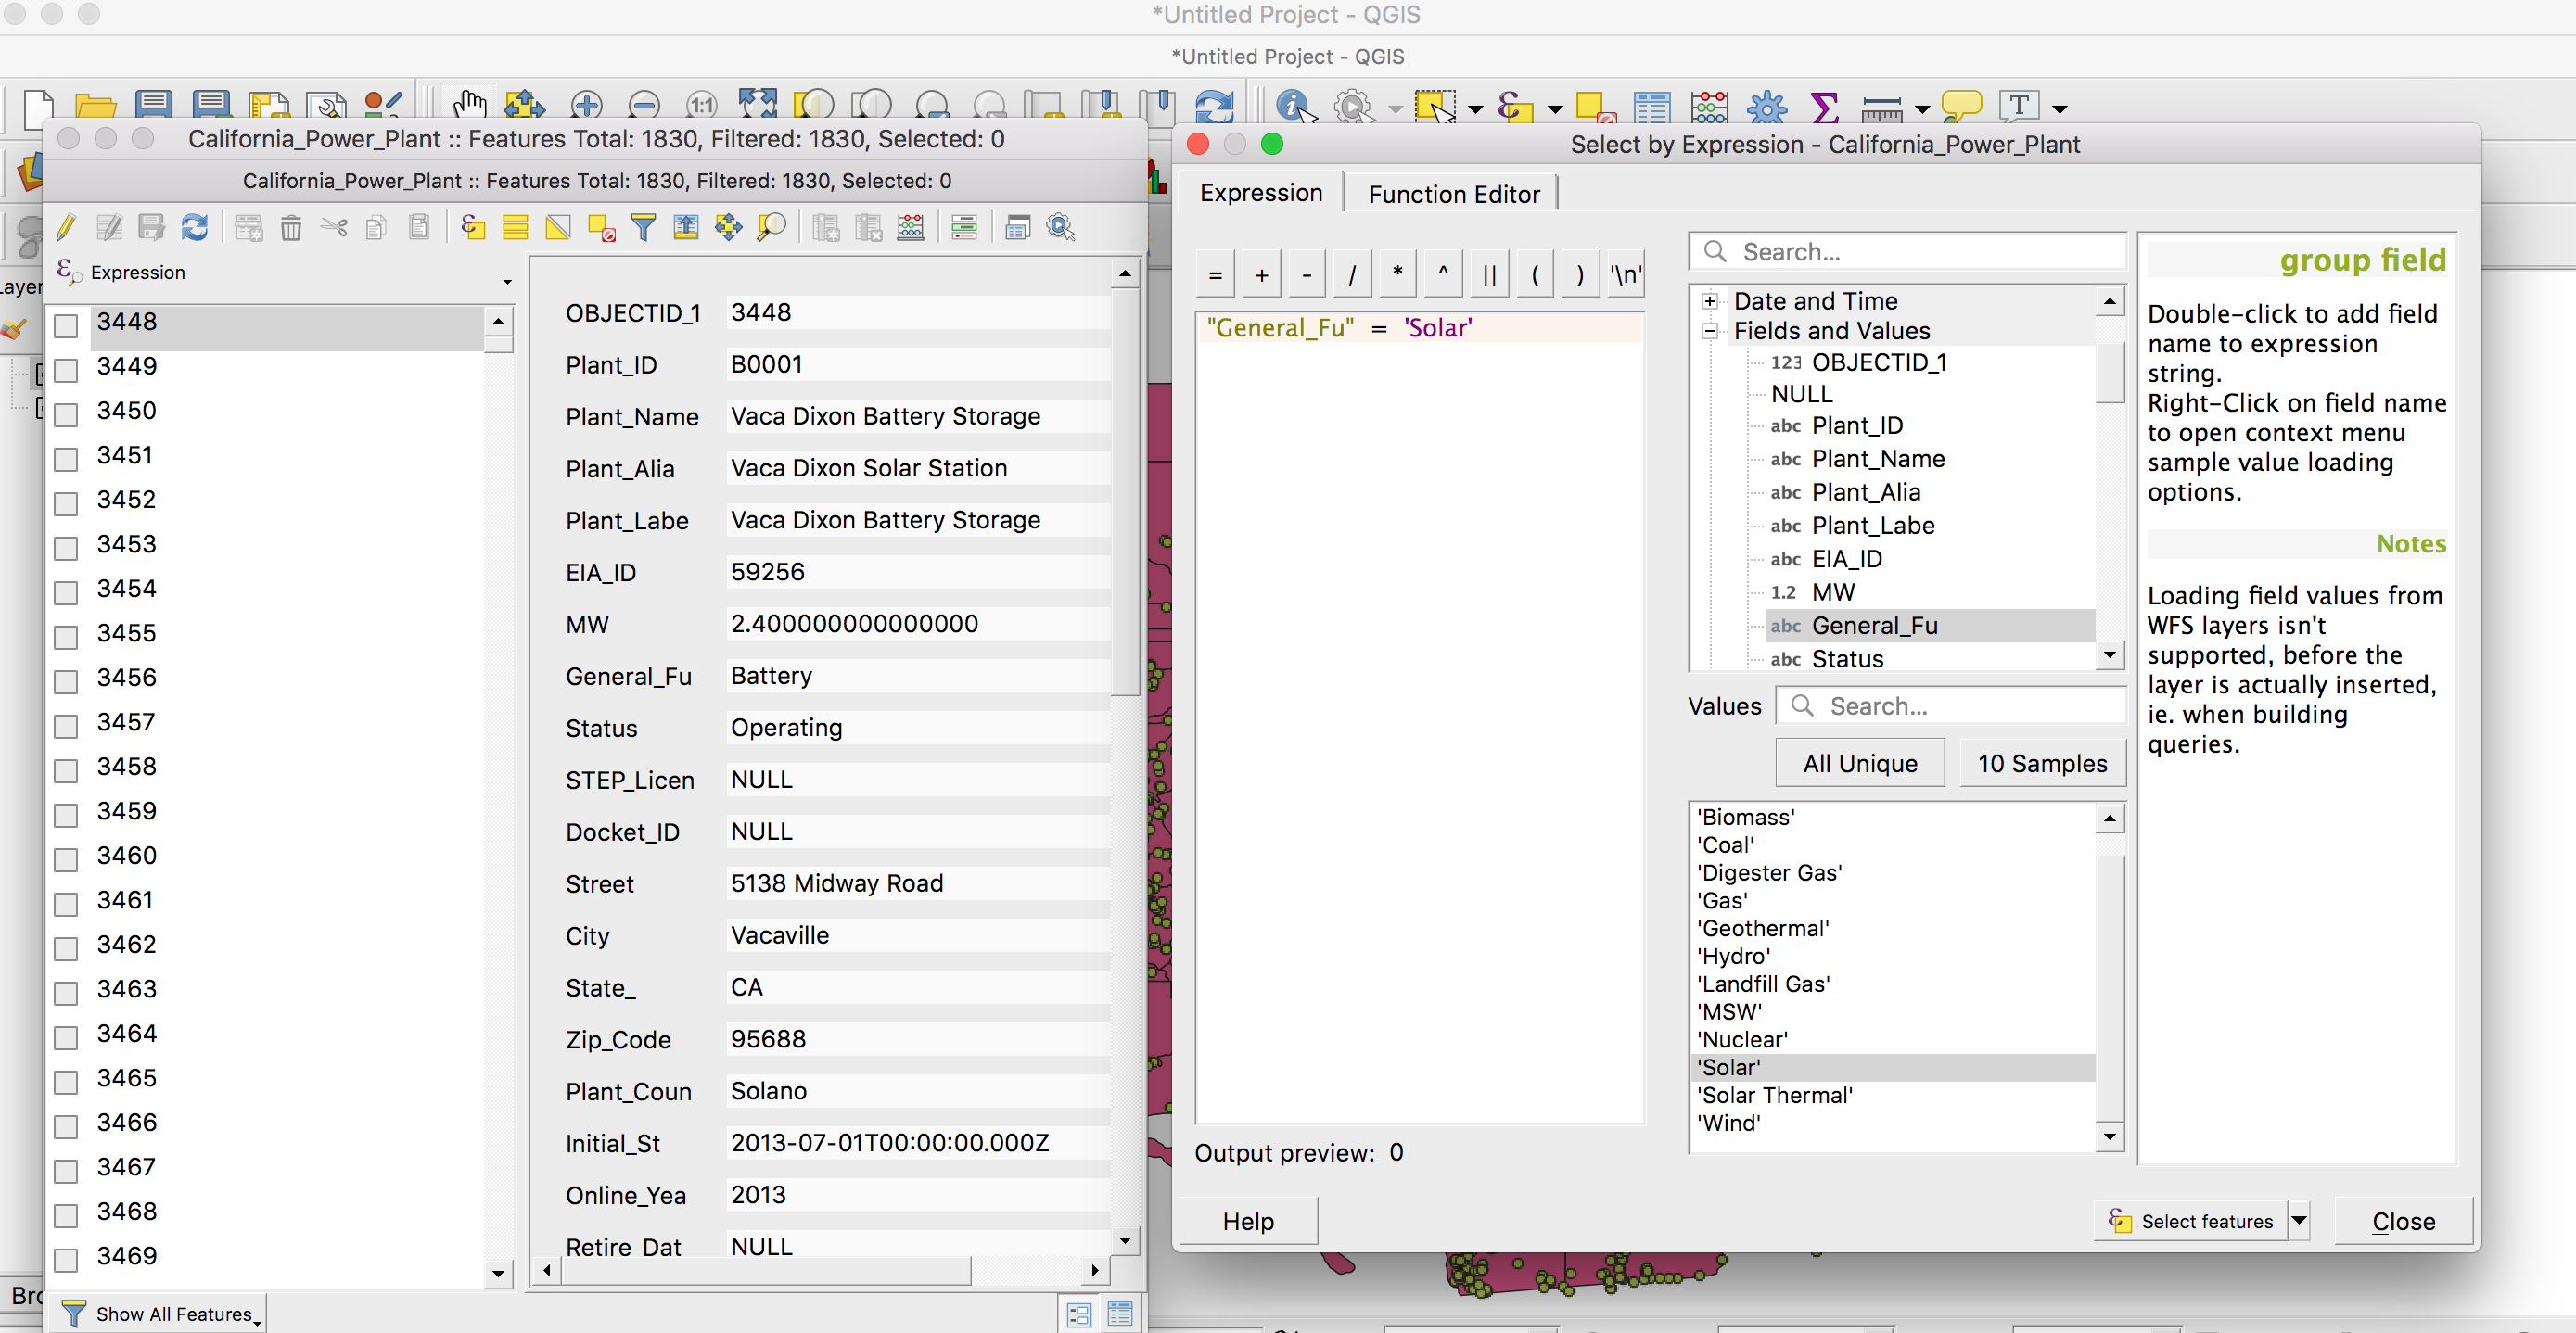The image size is (2576, 1333).
Task: Click Invert selection icon
Action: tap(558, 228)
